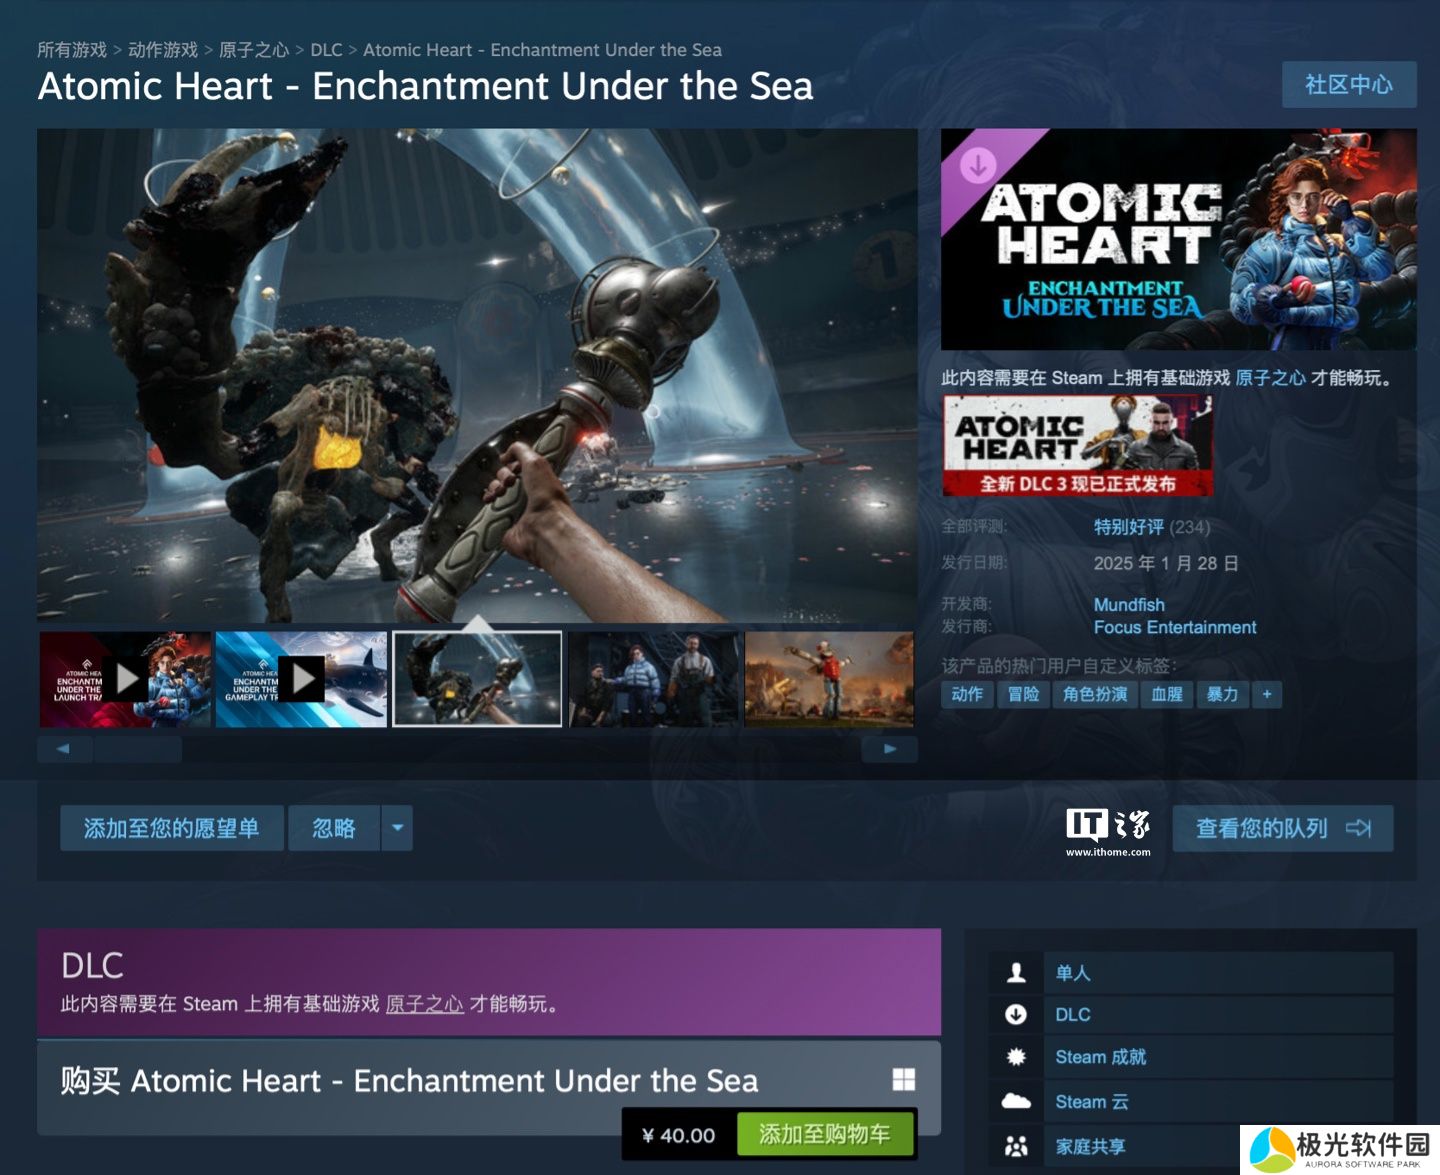The image size is (1440, 1175).
Task: Open the 社区中心 button
Action: (1349, 85)
